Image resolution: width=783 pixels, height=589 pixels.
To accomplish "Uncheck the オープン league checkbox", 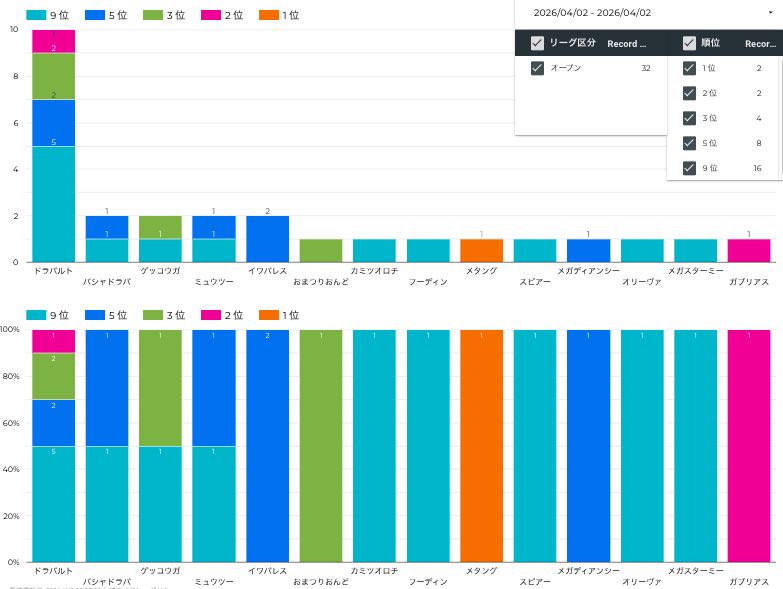I will point(537,68).
